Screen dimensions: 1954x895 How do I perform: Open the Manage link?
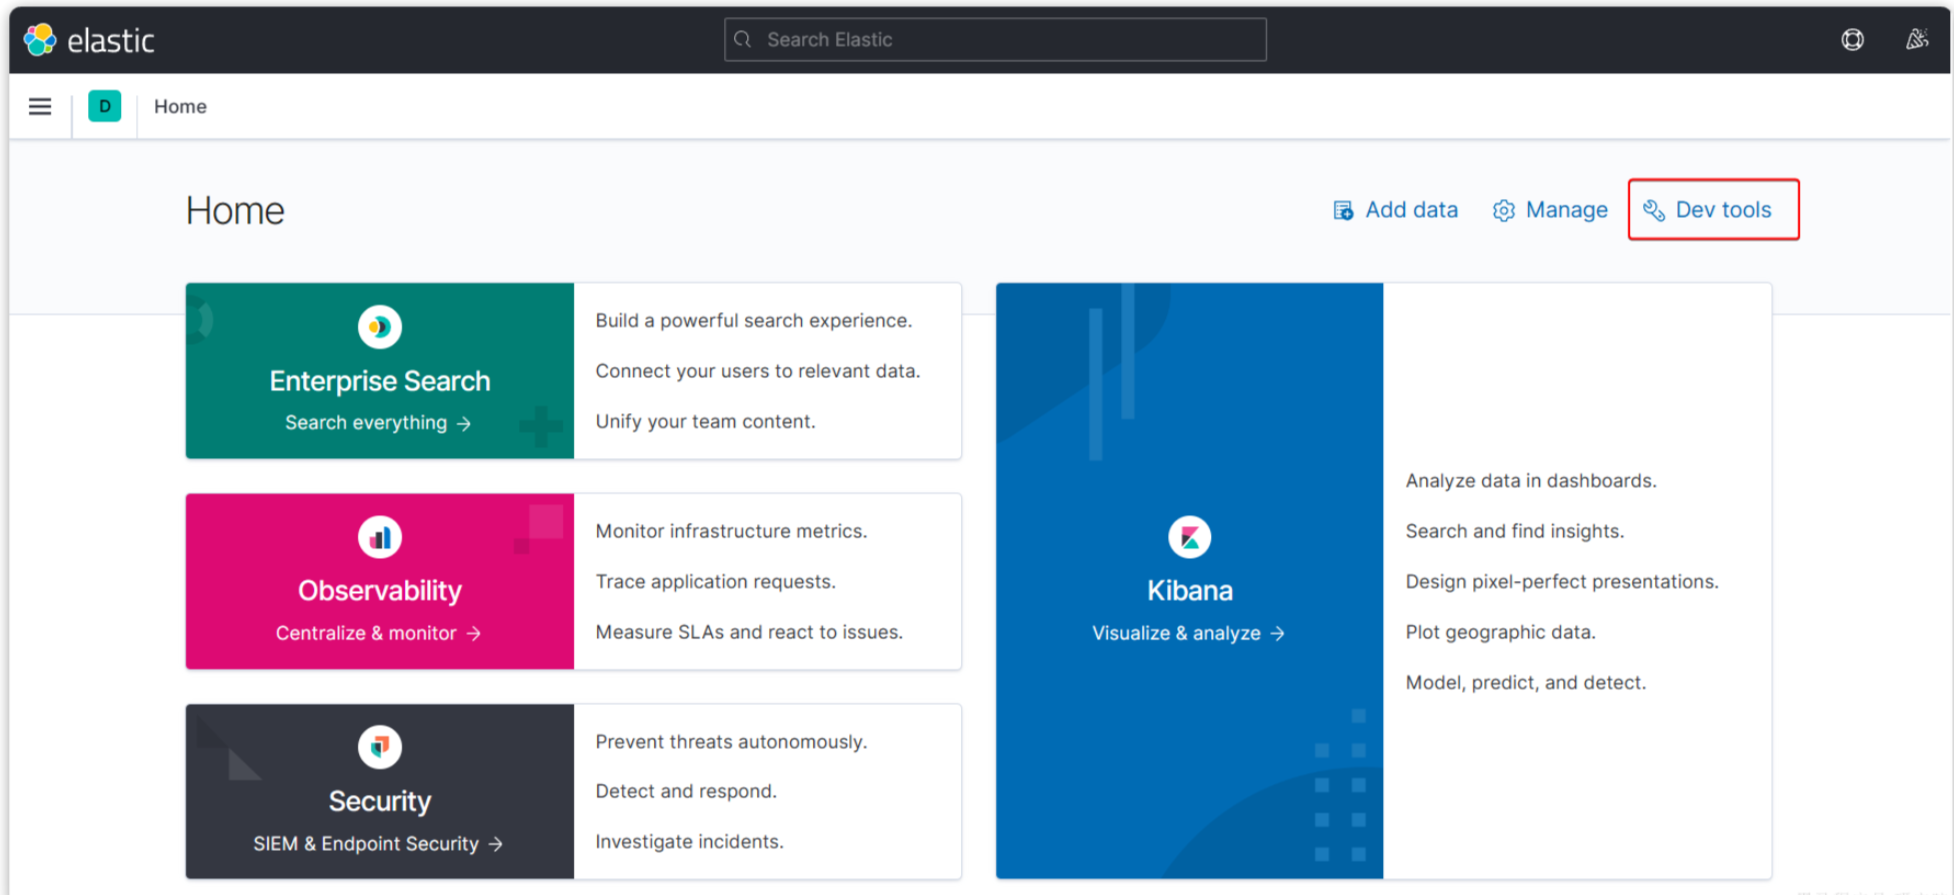point(1550,210)
